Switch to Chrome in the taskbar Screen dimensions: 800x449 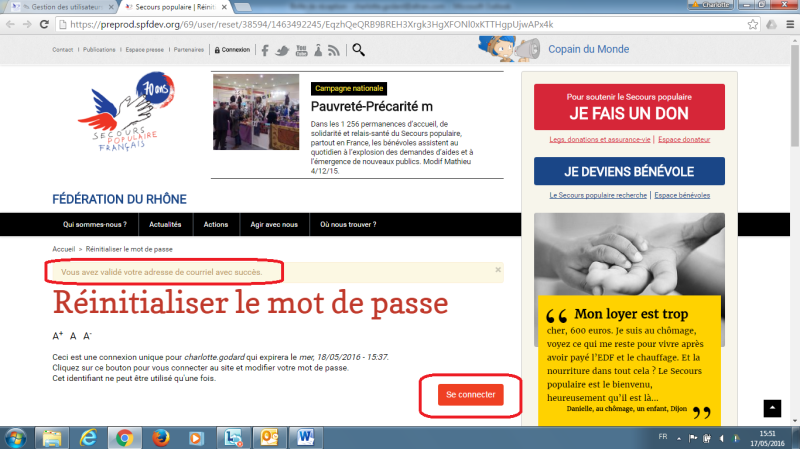pos(124,438)
